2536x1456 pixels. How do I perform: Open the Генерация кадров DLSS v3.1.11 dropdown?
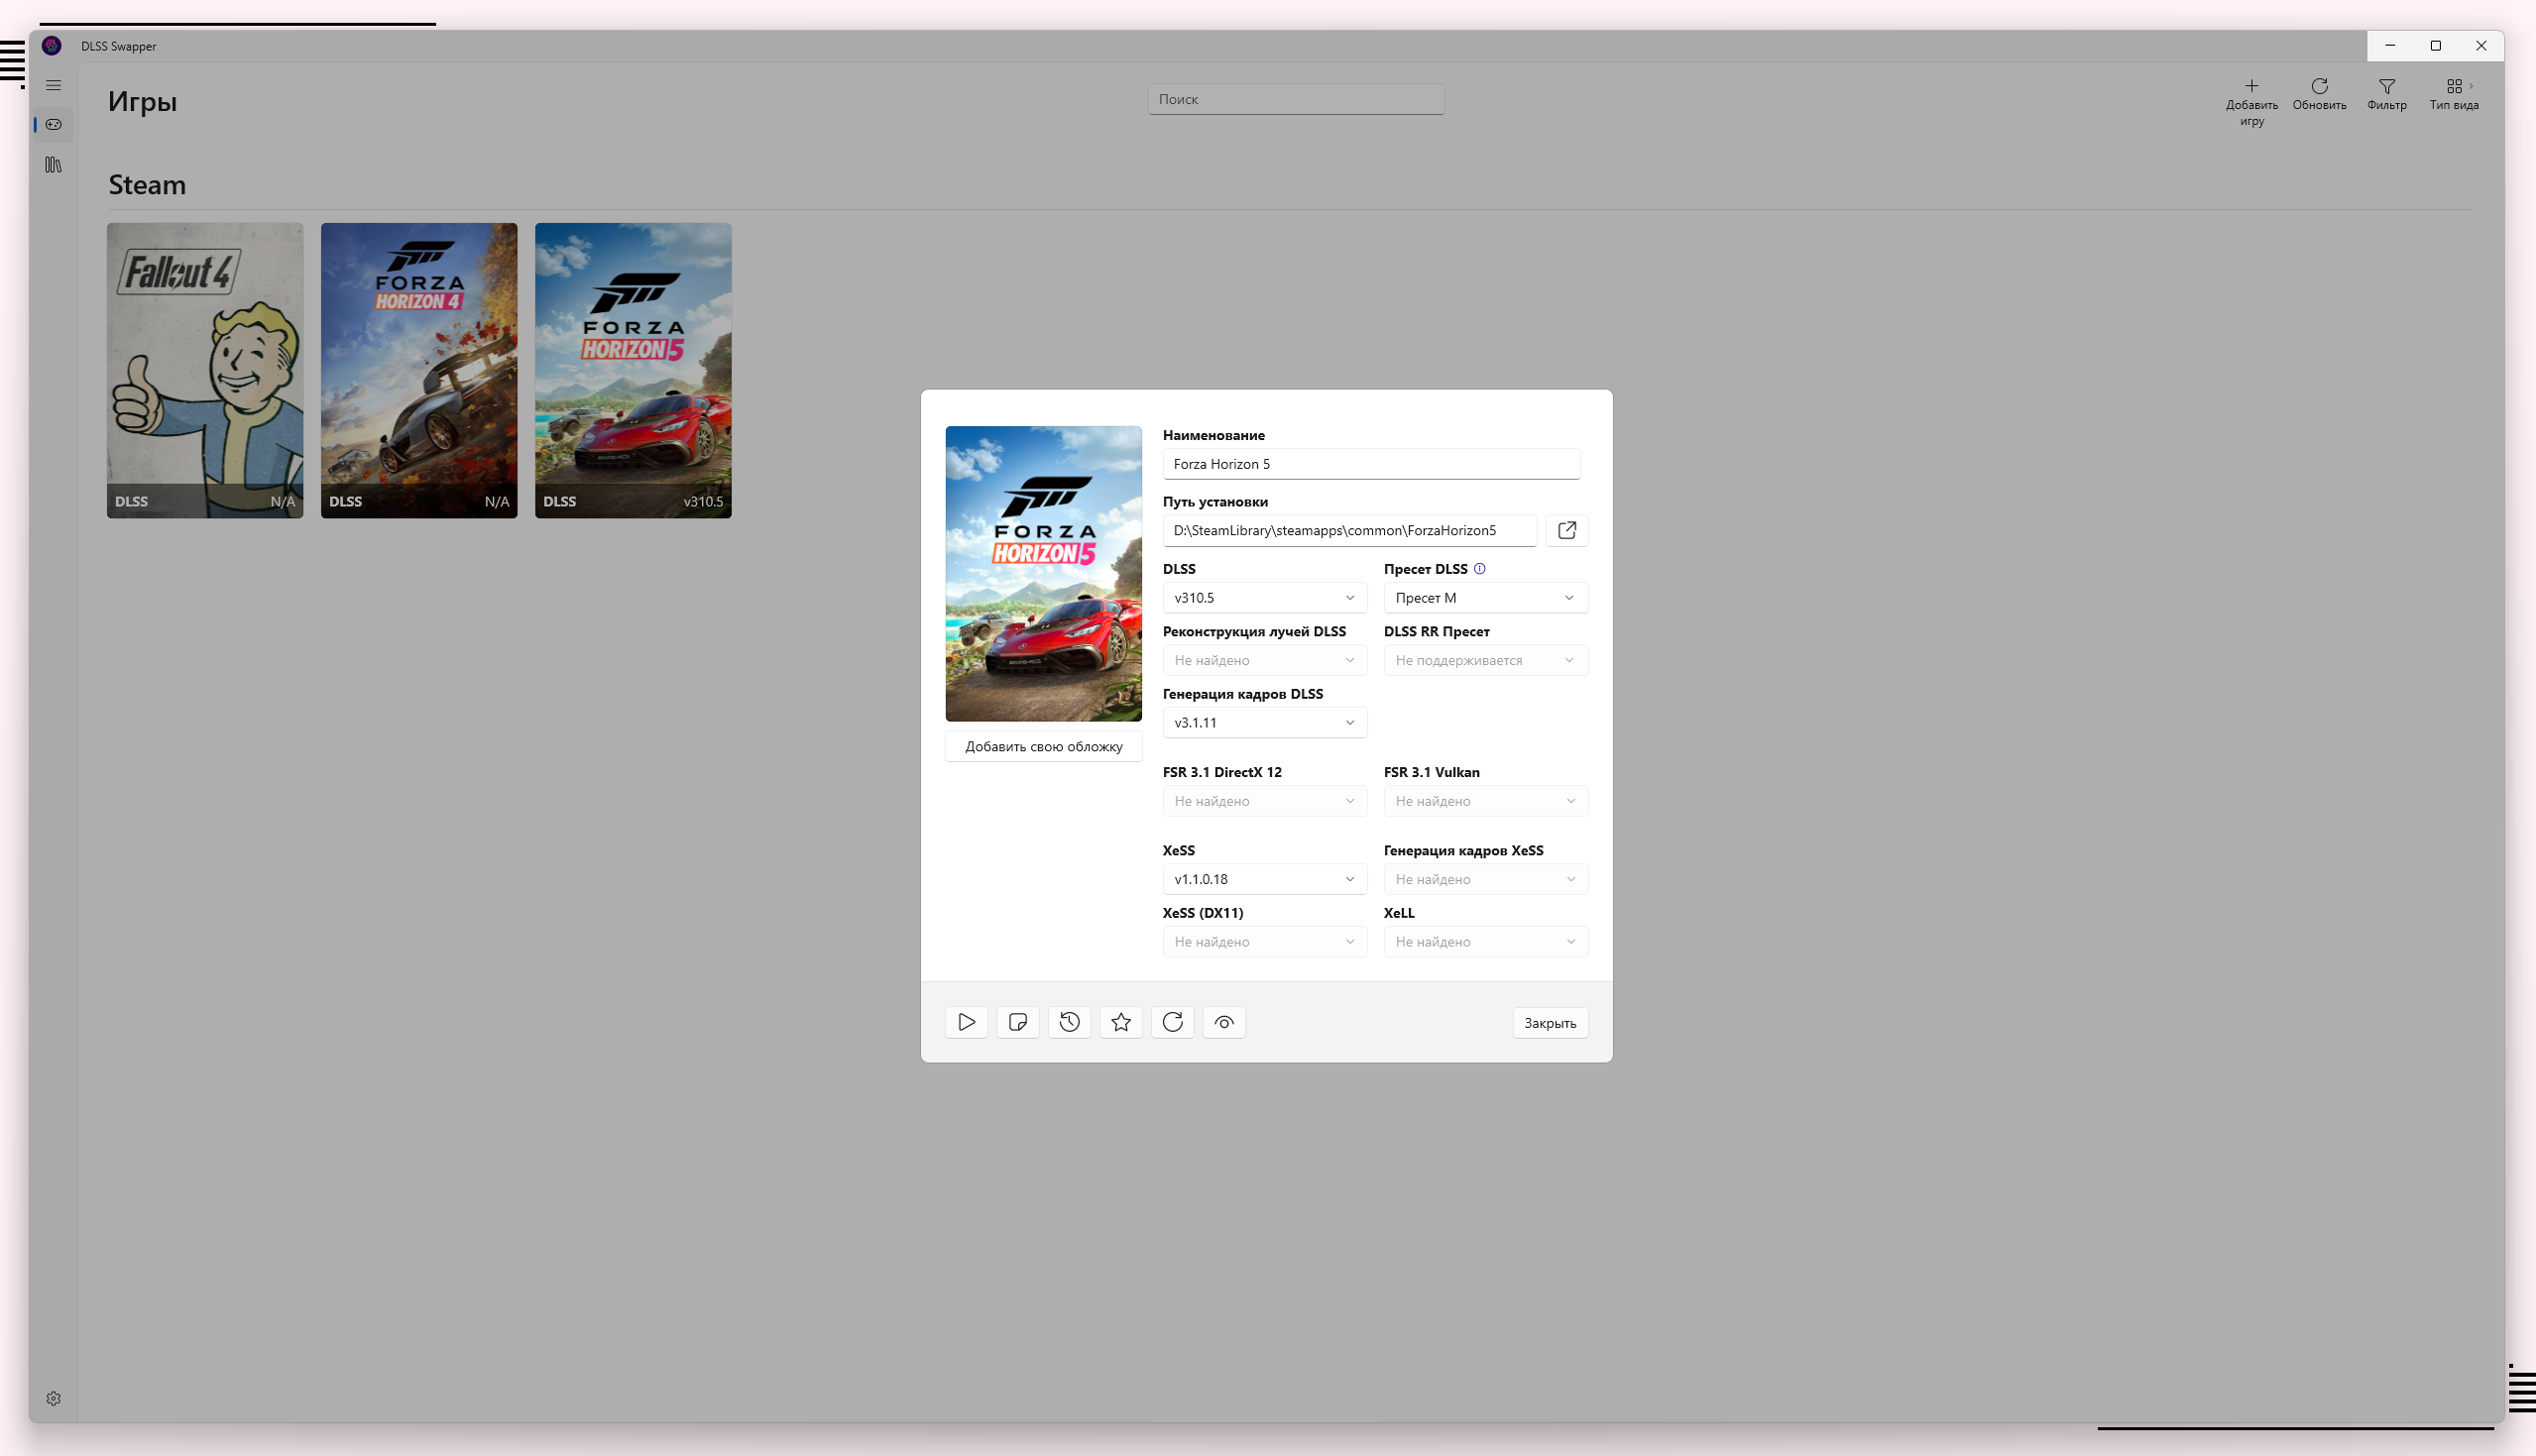(x=1264, y=723)
